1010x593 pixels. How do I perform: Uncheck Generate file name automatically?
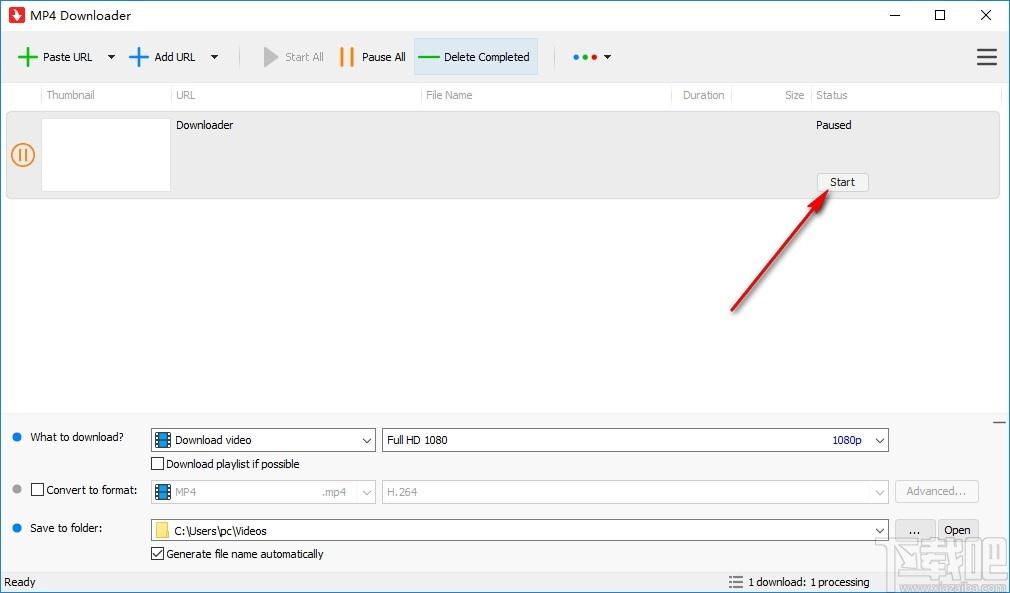tap(157, 554)
